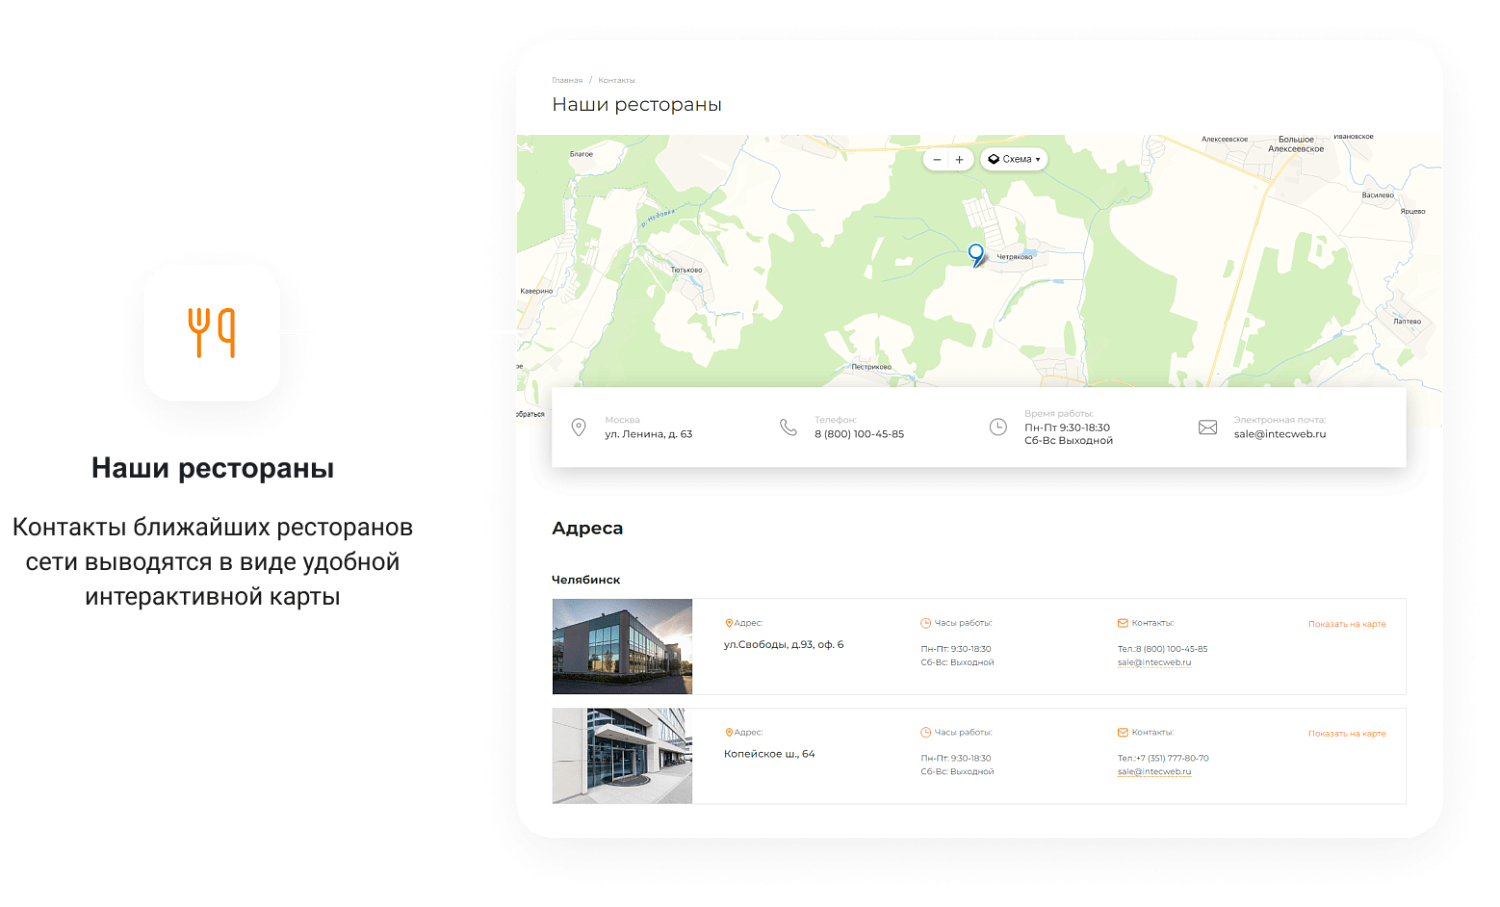Click phone +7 (351) 777-80-70 in Копейское row
The image size is (1500, 907).
tap(1171, 758)
